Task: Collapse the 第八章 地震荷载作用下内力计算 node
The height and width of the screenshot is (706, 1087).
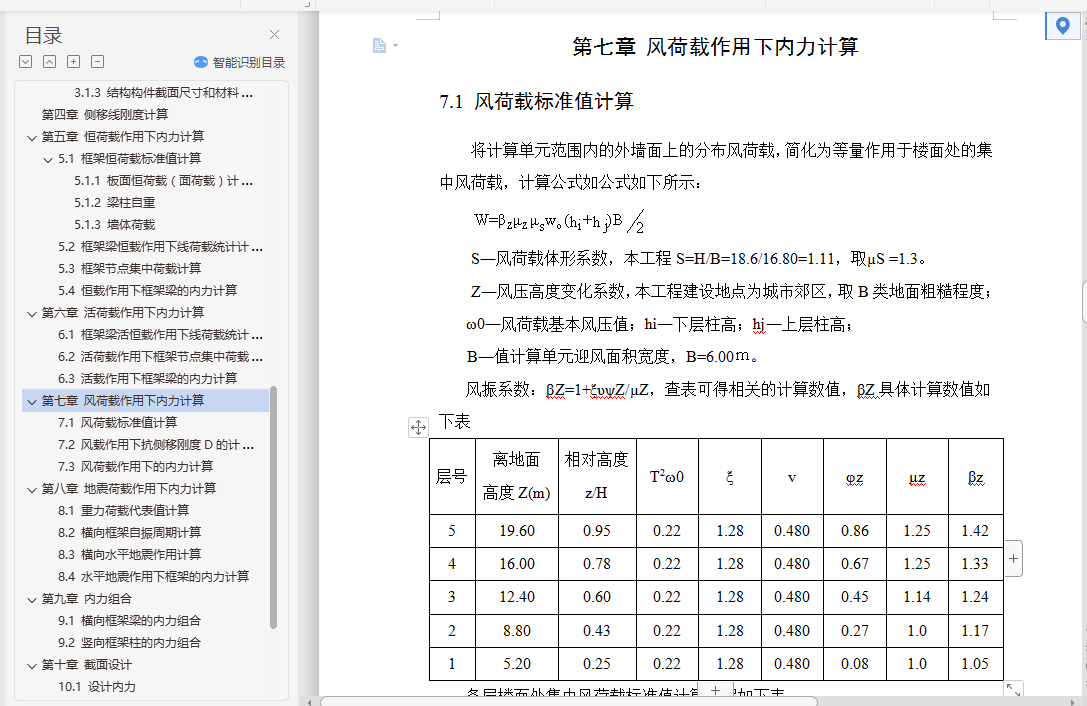Action: point(32,490)
